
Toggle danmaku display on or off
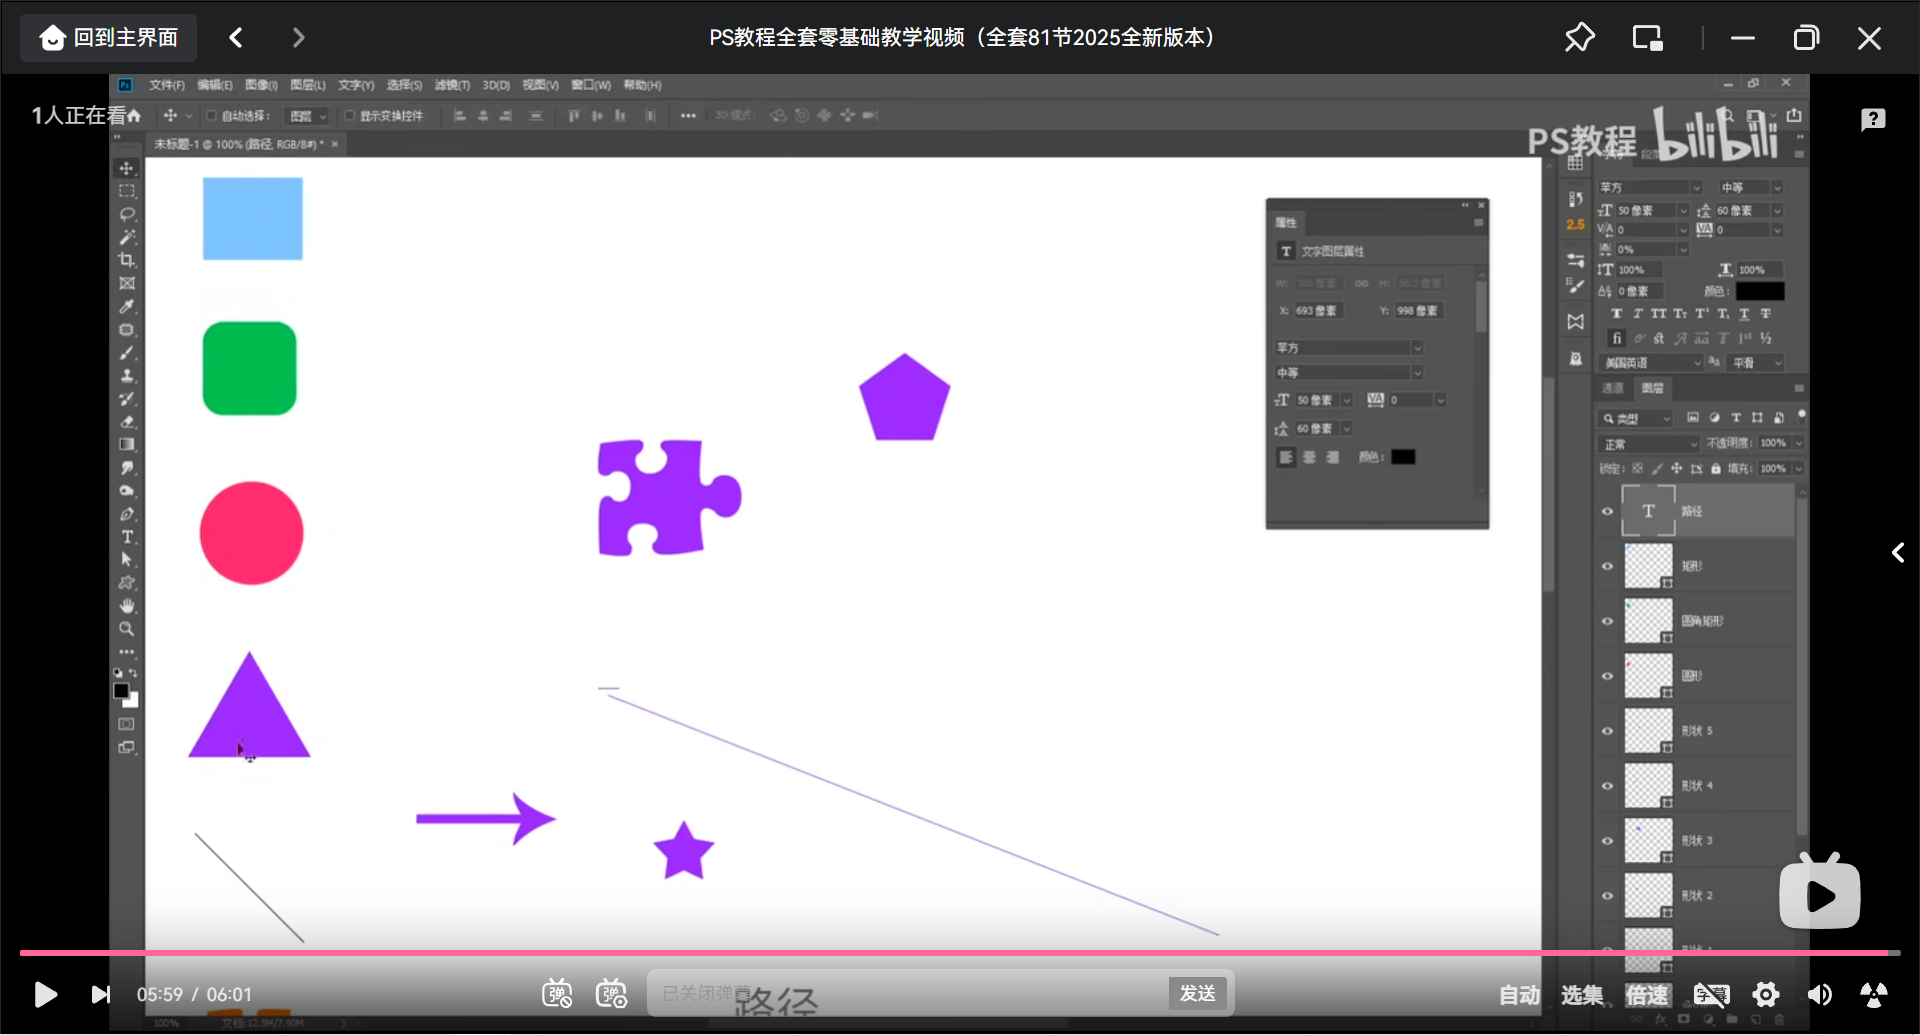[x=557, y=994]
